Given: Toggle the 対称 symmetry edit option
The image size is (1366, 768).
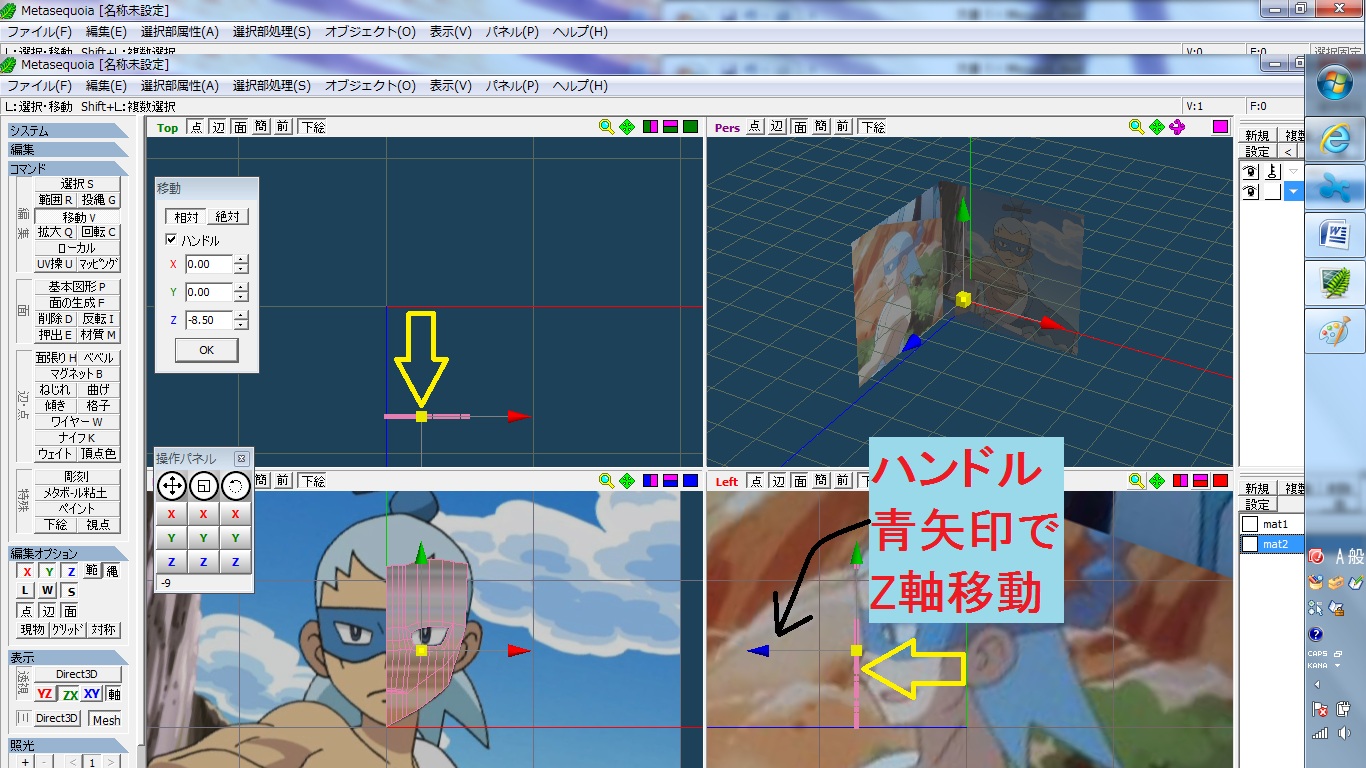Looking at the screenshot, I should [103, 630].
